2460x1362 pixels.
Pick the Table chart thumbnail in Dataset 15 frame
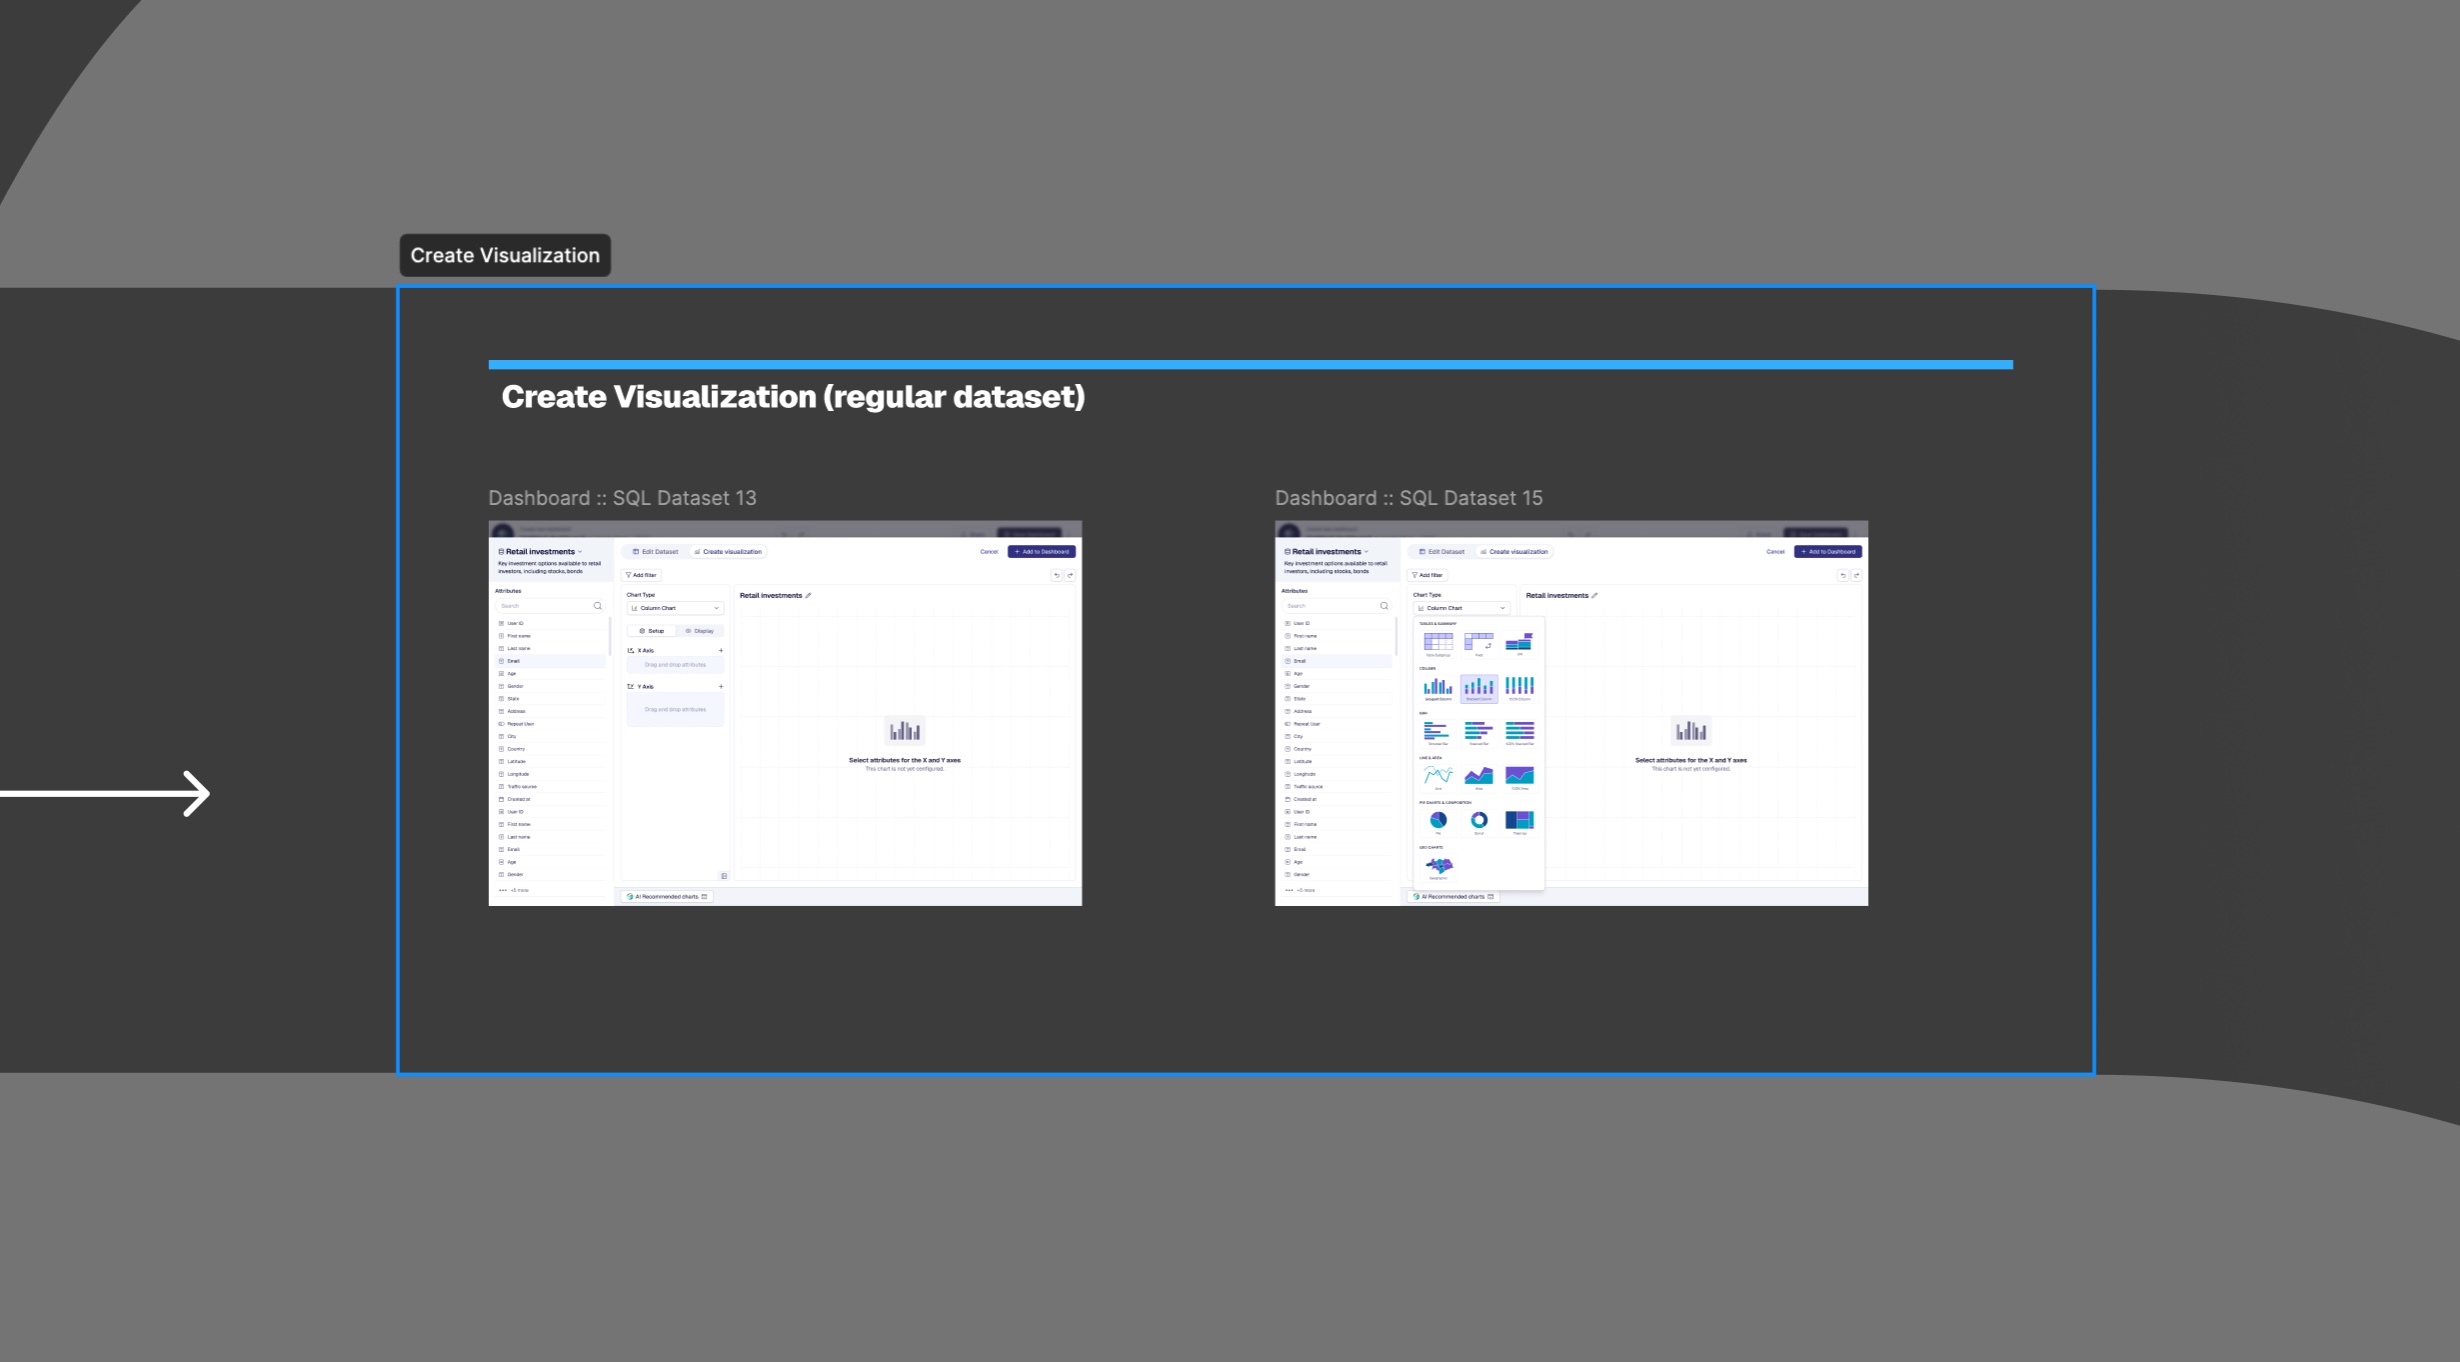pyautogui.click(x=1438, y=644)
